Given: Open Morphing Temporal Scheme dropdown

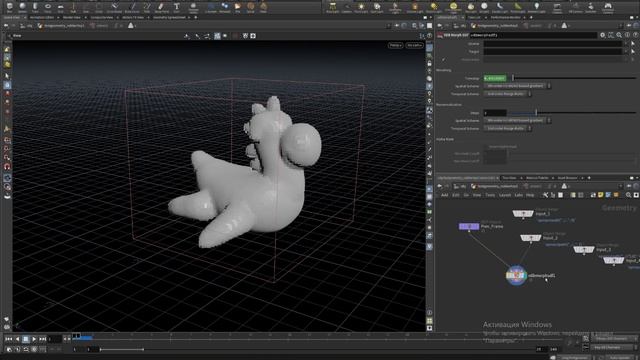Looking at the screenshot, I should (507, 94).
